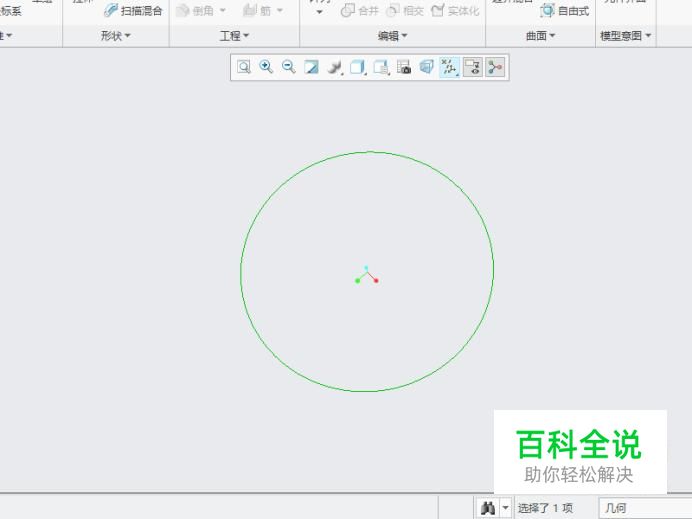Click the '选择了 1 项' selection status text
Image resolution: width=692 pixels, height=519 pixels.
(x=545, y=508)
